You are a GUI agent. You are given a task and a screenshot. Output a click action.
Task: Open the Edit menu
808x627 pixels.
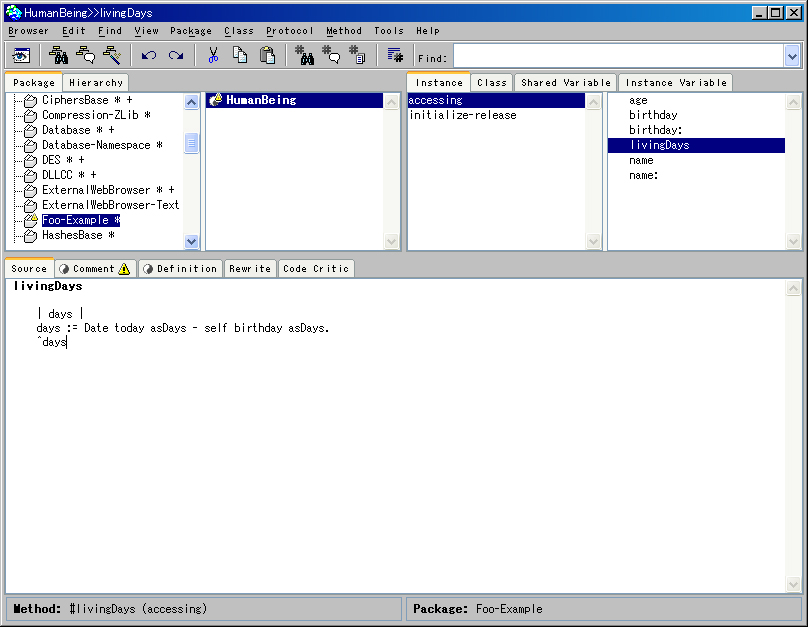point(74,31)
